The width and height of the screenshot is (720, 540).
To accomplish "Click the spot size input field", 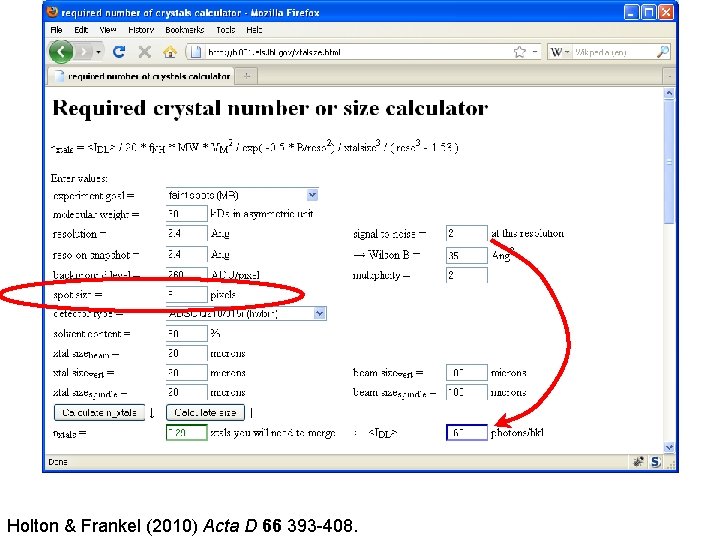I will [x=186, y=294].
